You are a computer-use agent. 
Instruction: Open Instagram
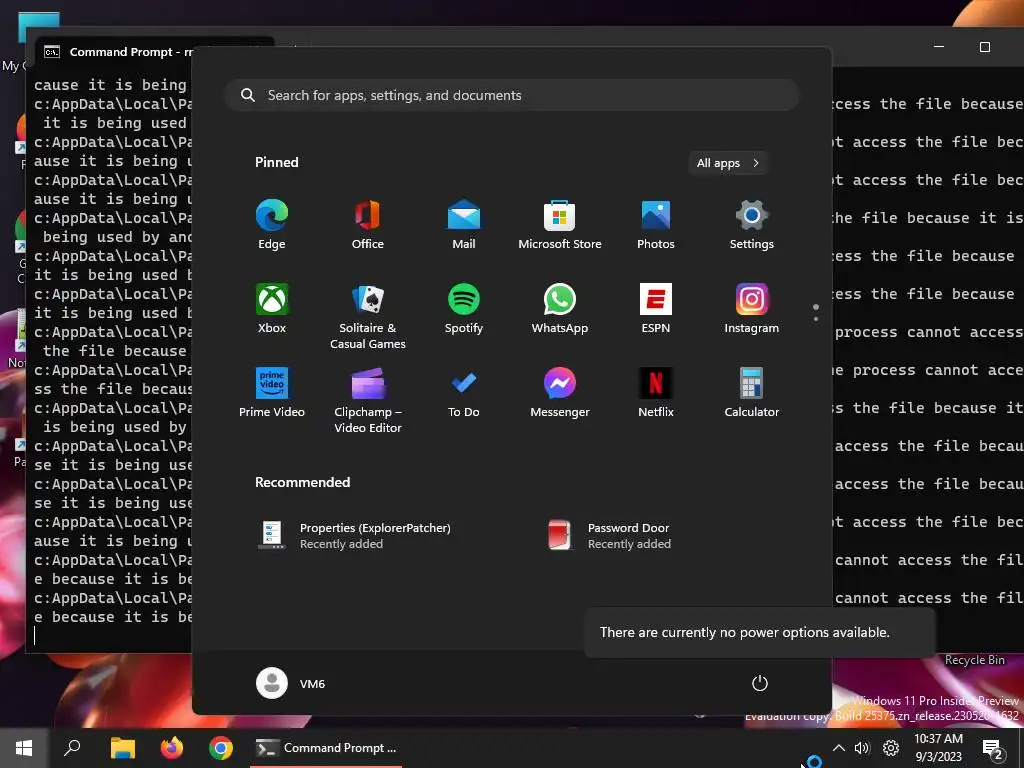(x=752, y=309)
